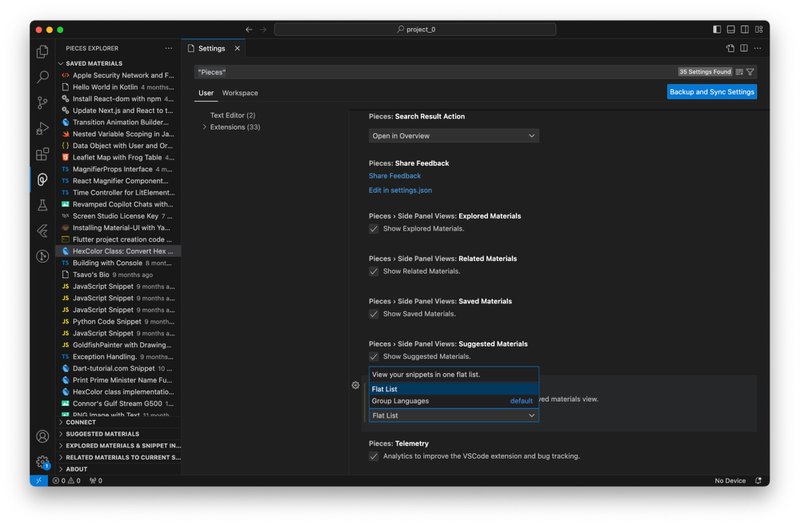Open Customize Layout icon
The height and width of the screenshot is (526, 800).
pyautogui.click(x=759, y=30)
